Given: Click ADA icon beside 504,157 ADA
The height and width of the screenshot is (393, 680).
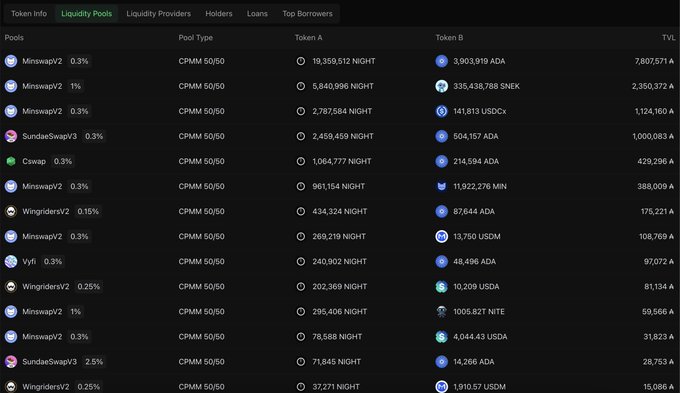Looking at the screenshot, I should (x=441, y=136).
